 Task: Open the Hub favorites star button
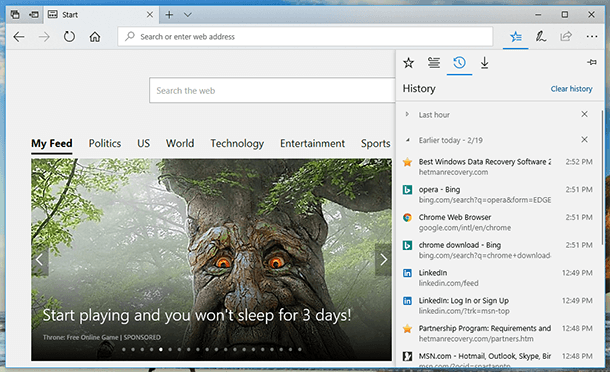[516, 37]
